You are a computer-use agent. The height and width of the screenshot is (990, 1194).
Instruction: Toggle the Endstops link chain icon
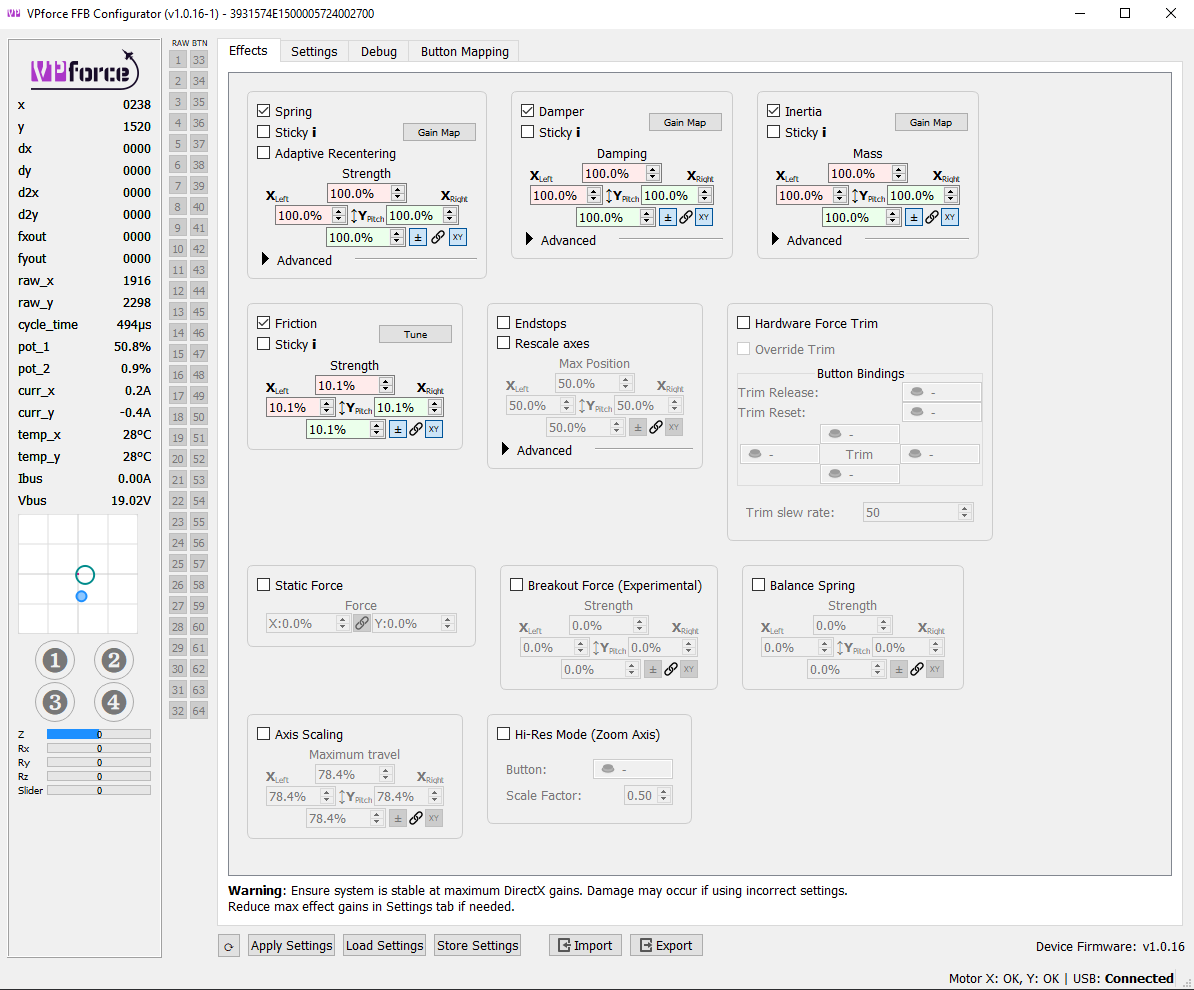(x=656, y=427)
